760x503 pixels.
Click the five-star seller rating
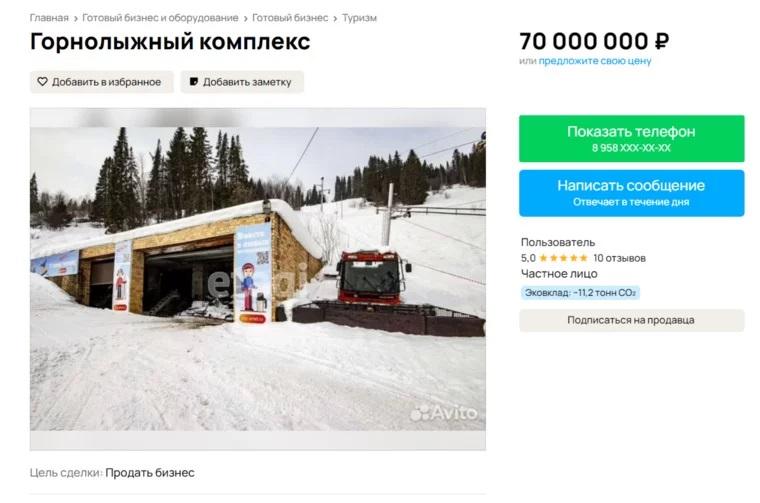coord(563,258)
